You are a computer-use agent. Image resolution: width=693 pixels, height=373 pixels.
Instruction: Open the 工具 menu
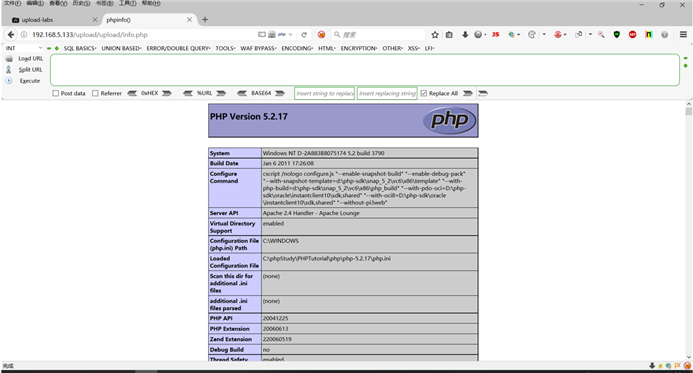pos(127,3)
